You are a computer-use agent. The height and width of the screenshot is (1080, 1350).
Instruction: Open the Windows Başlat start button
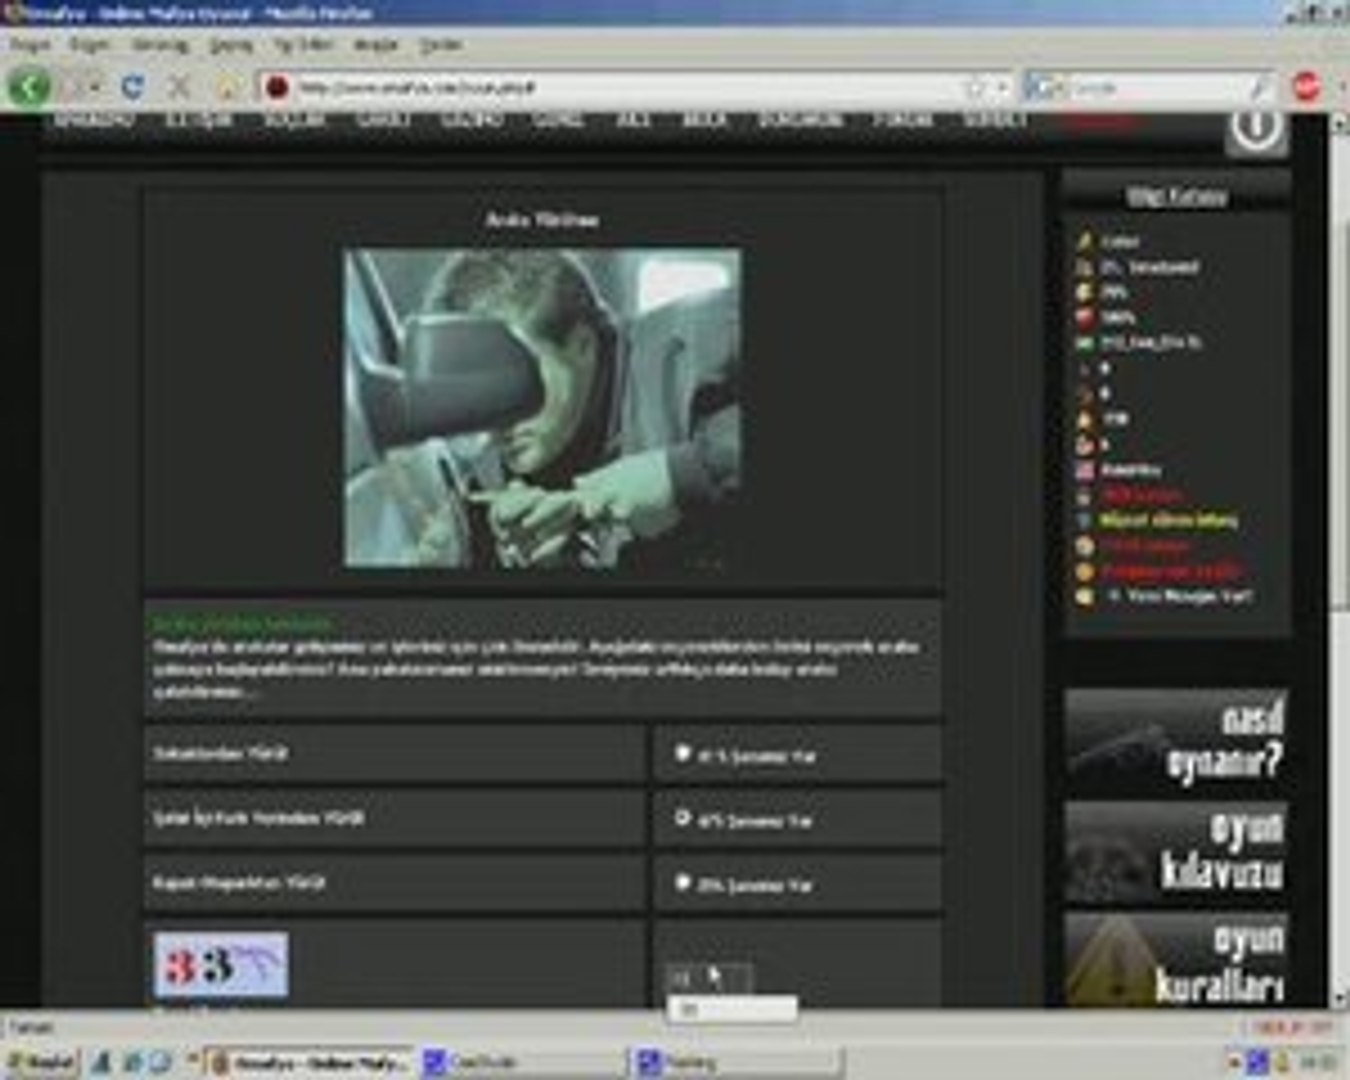[40, 1062]
